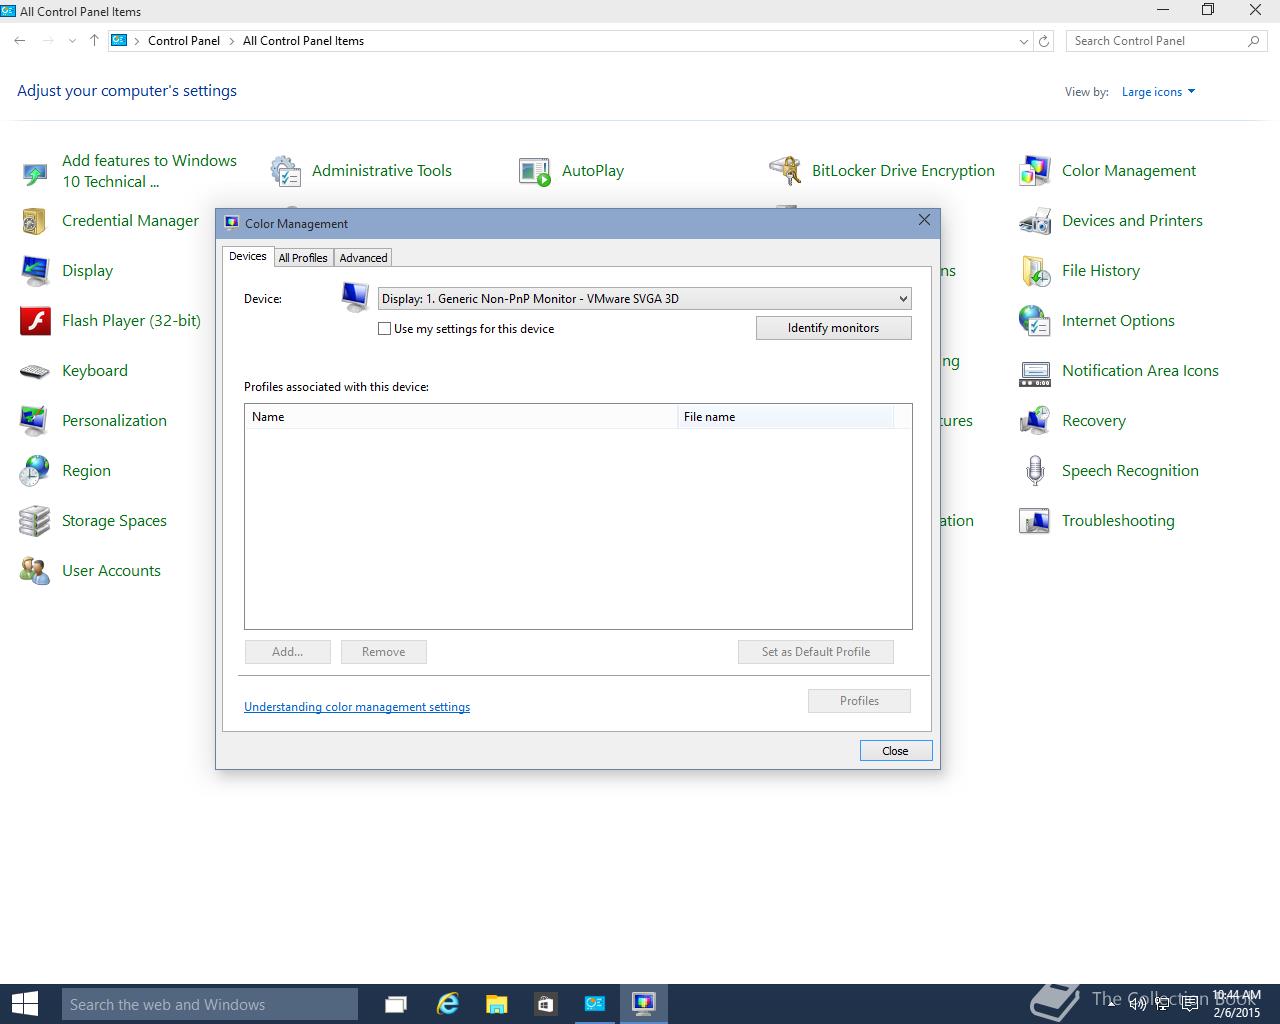Open the View by Large icons dropdown
The height and width of the screenshot is (1024, 1280).
(x=1158, y=92)
